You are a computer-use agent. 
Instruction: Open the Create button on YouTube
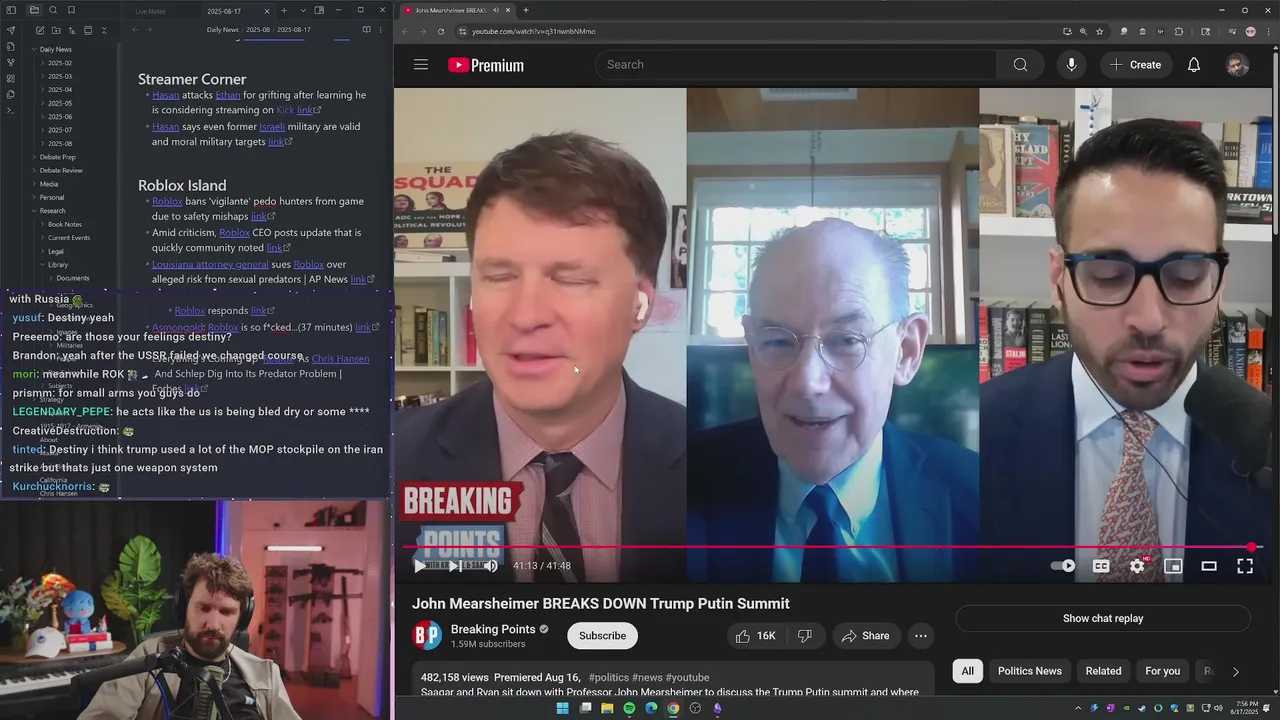1135,65
